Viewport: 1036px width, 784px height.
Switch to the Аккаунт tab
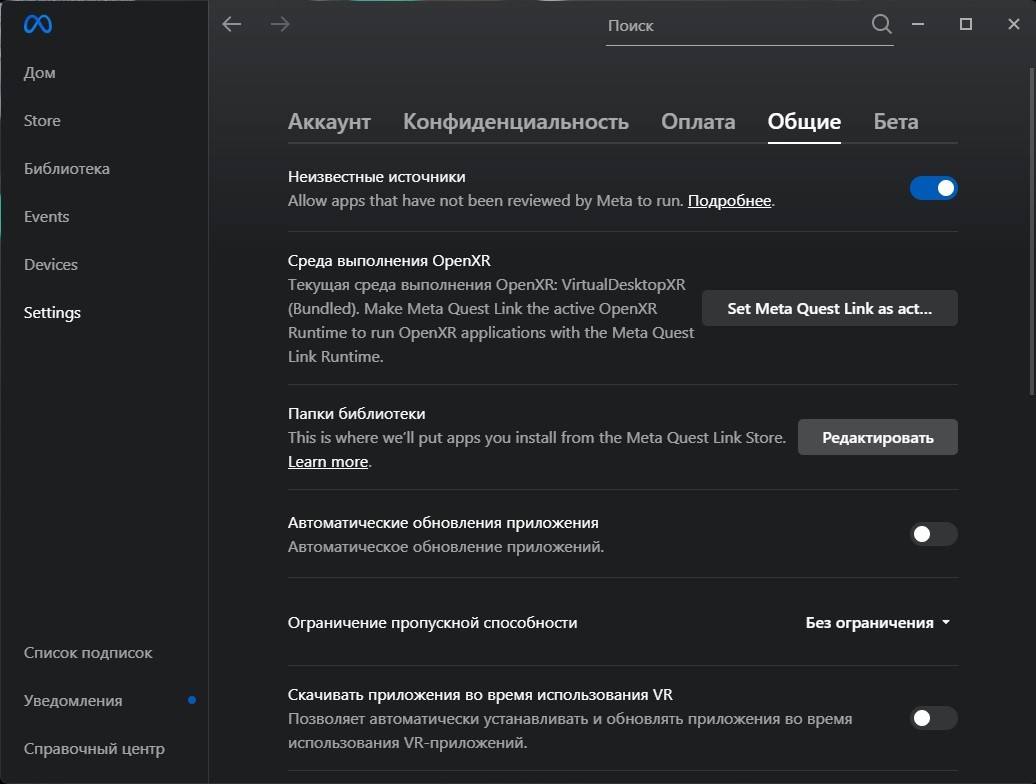[x=329, y=122]
